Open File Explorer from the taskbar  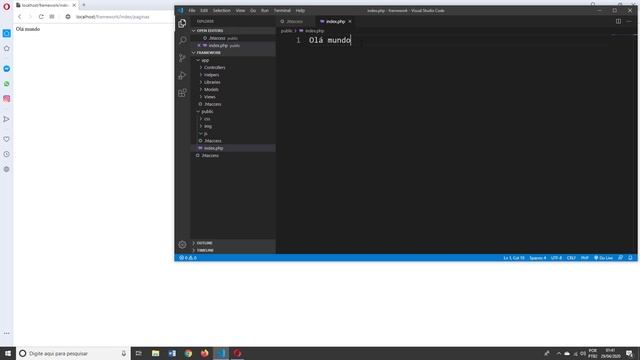point(156,353)
